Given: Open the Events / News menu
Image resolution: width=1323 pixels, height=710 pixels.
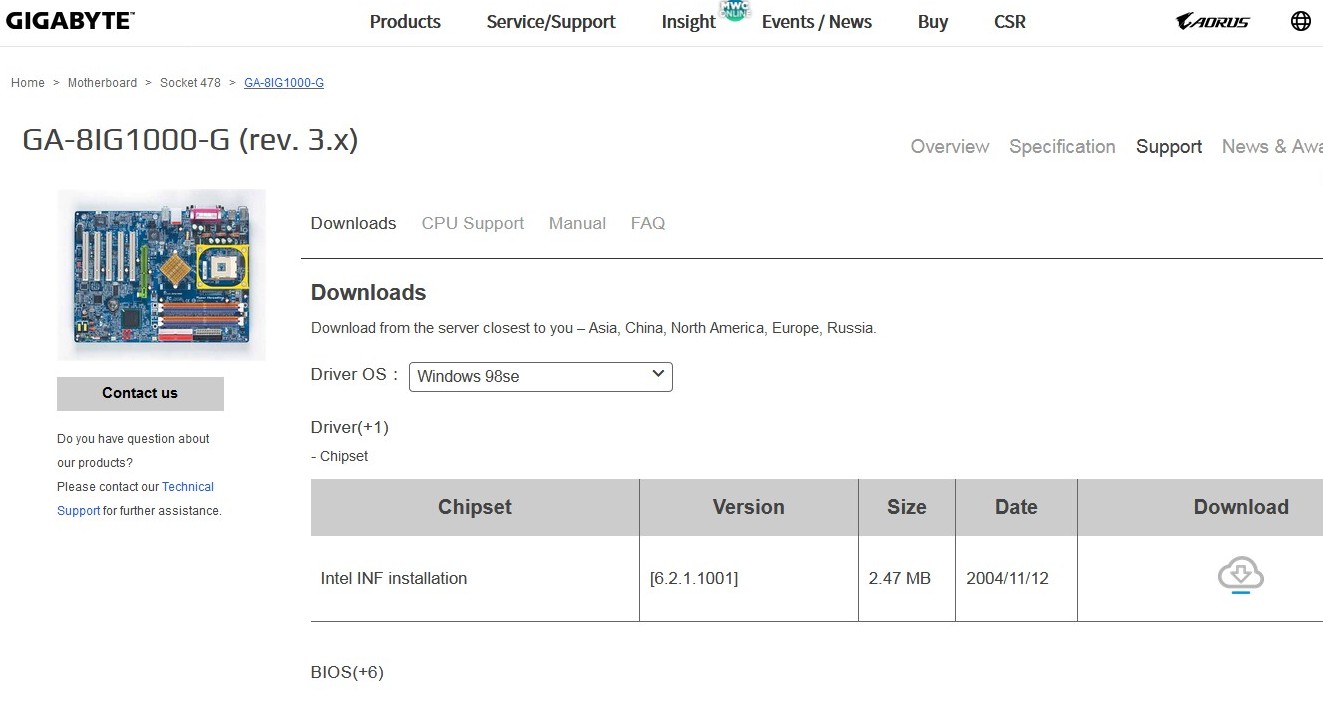Looking at the screenshot, I should point(817,22).
